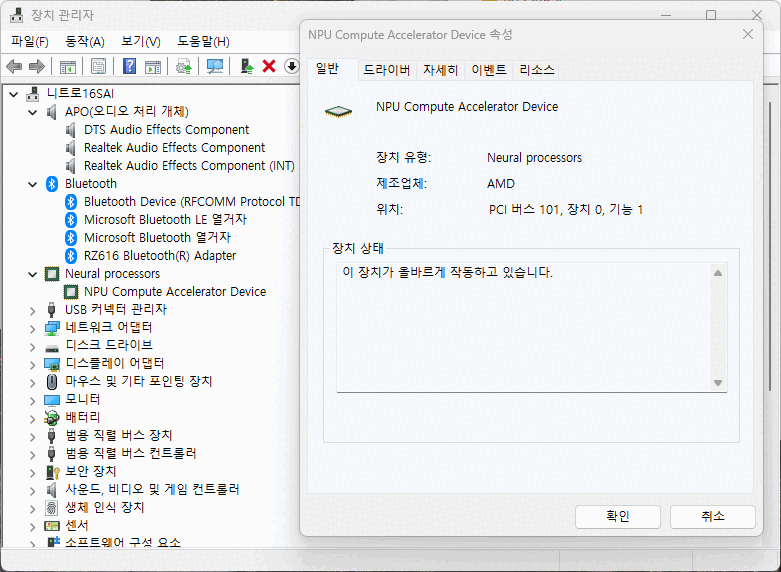Open the 파일(F) menu
Viewport: 781px width, 572px height.
[x=30, y=41]
